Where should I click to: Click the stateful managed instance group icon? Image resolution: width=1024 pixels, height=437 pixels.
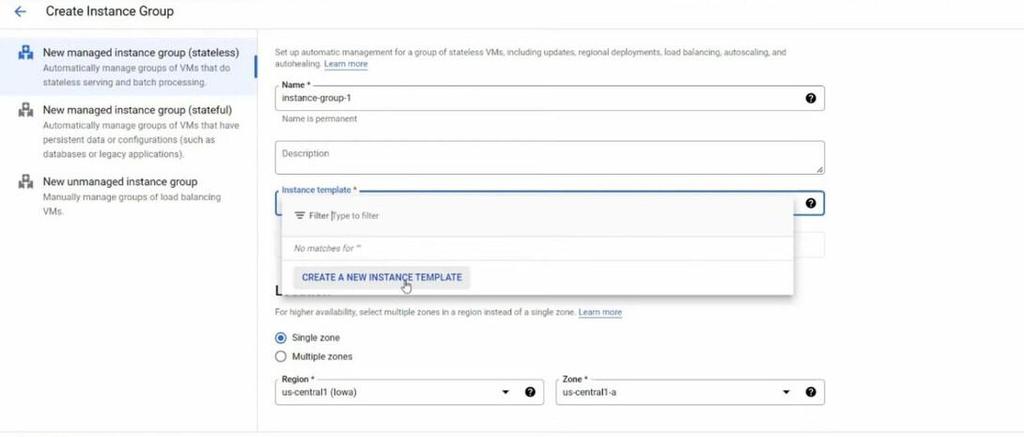point(26,111)
